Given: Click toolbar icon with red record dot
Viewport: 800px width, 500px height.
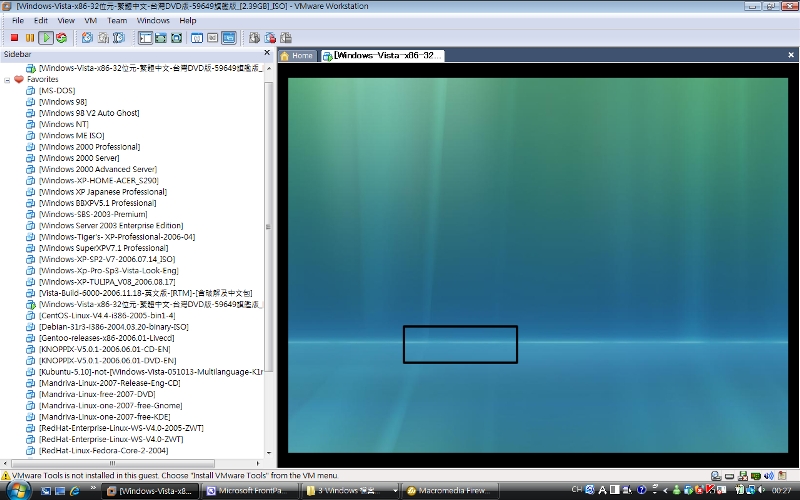Looking at the screenshot, I should [x=270, y=38].
